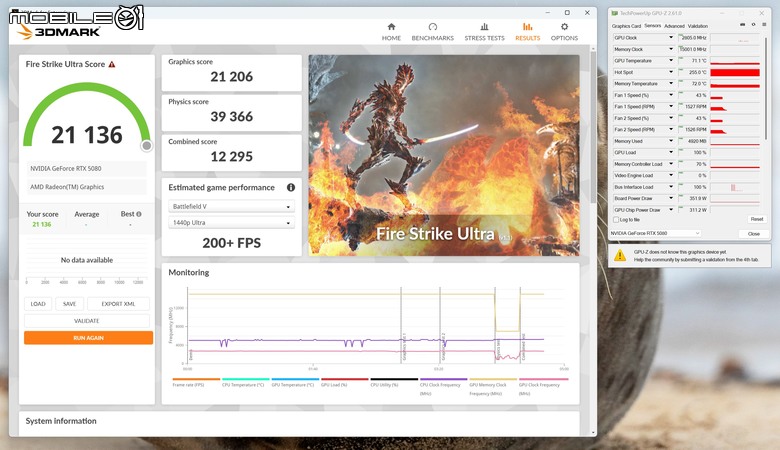The image size is (780, 450).
Task: Click the EXPORT XML button
Action: [118, 304]
